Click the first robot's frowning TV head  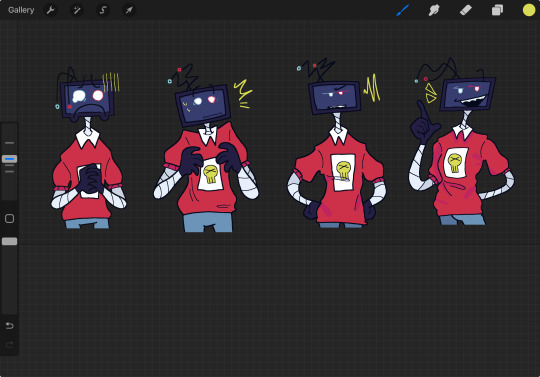[87, 100]
